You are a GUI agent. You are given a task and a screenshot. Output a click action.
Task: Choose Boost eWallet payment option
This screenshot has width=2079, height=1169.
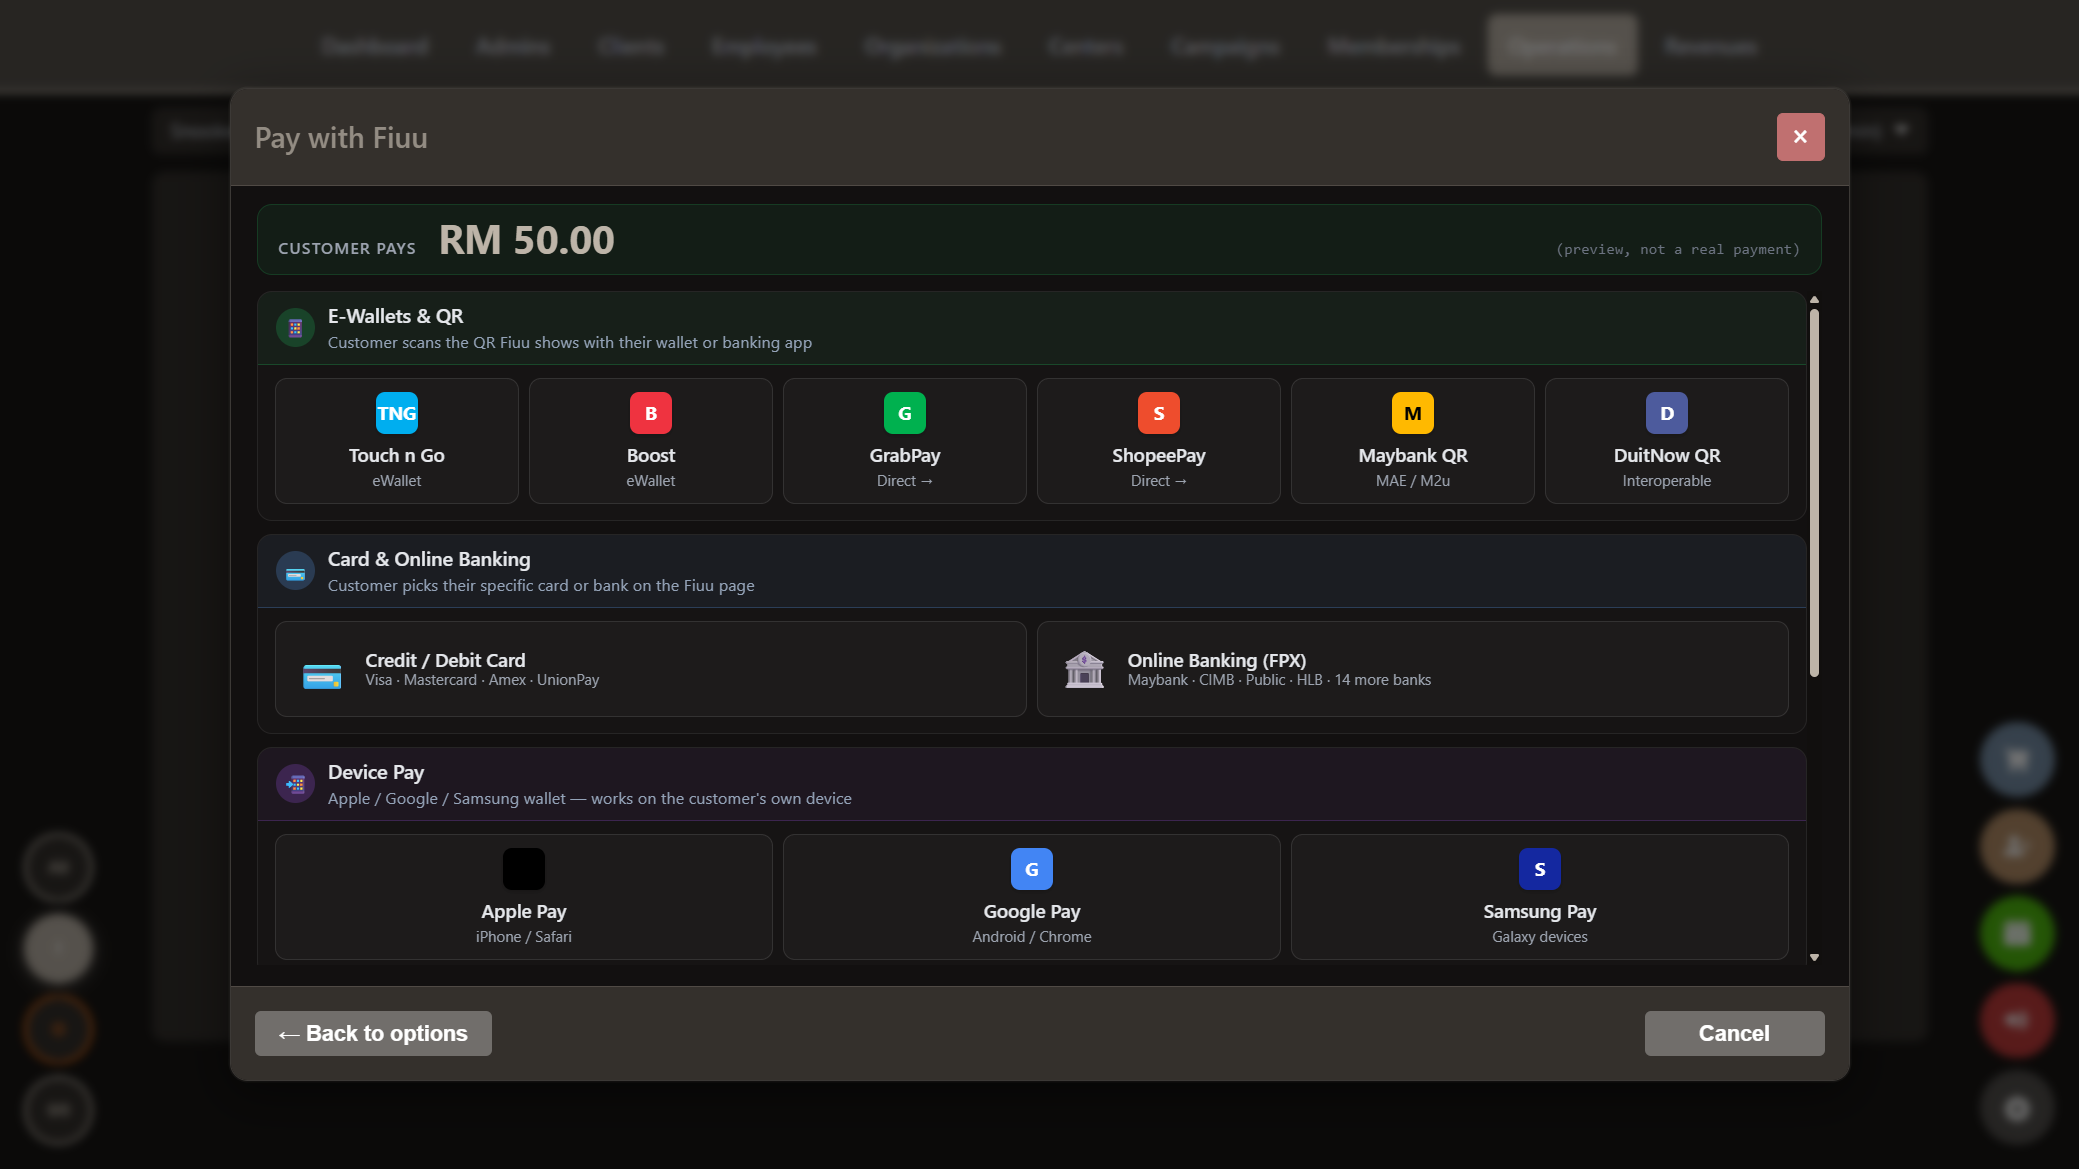651,441
